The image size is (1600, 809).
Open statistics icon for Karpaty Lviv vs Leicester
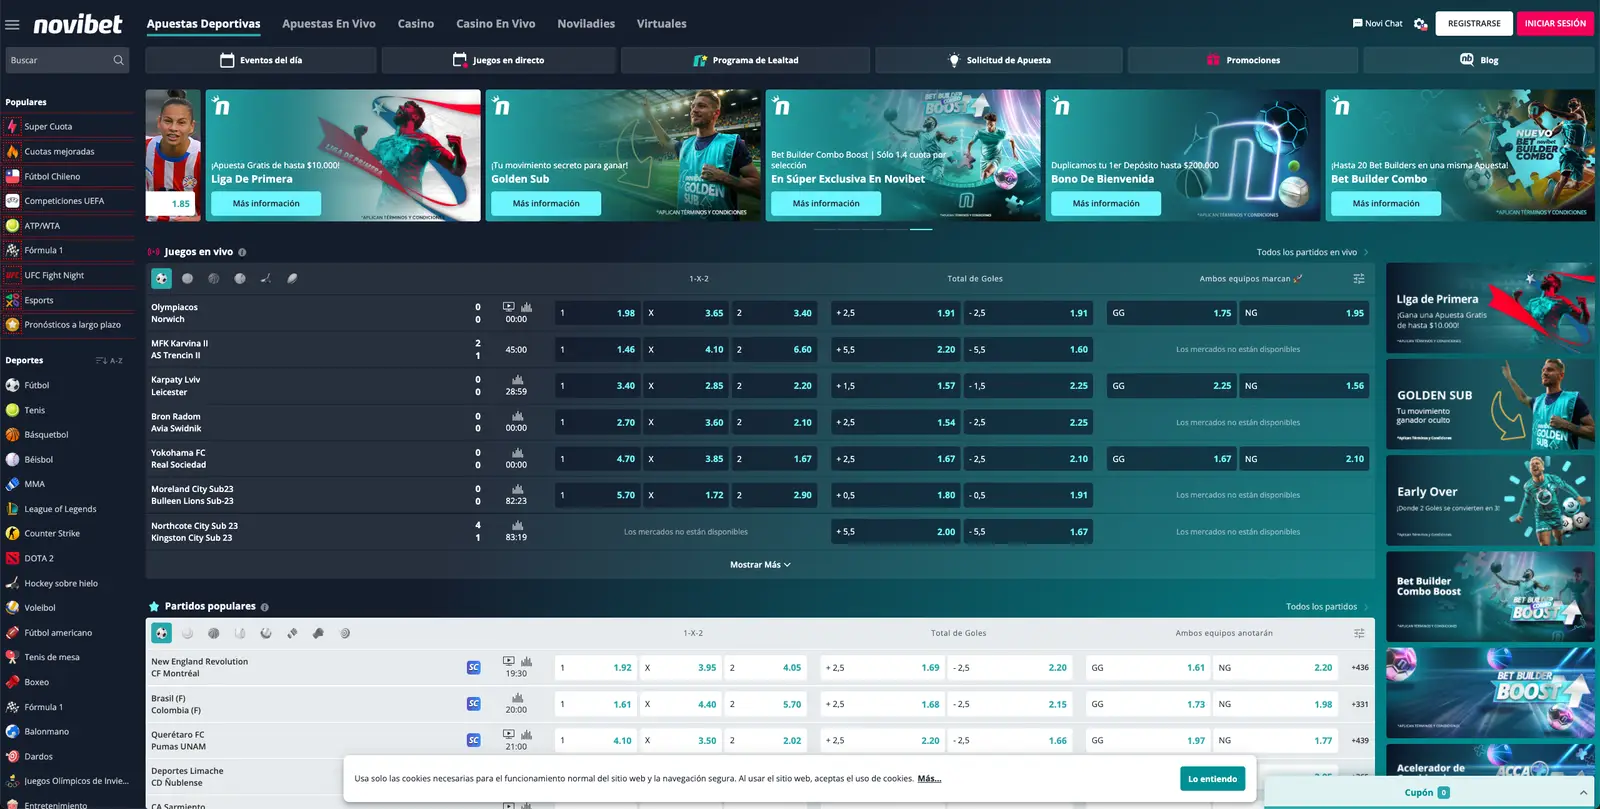pos(518,380)
